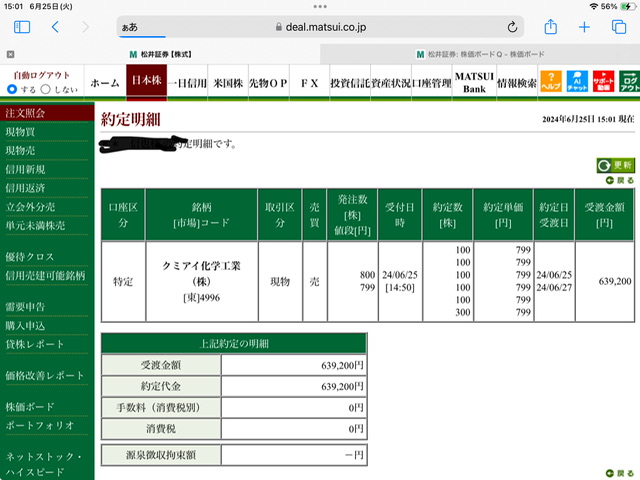Click the 24/06/27 settlement date
Viewport: 640px width, 480px height.
pyautogui.click(x=554, y=288)
